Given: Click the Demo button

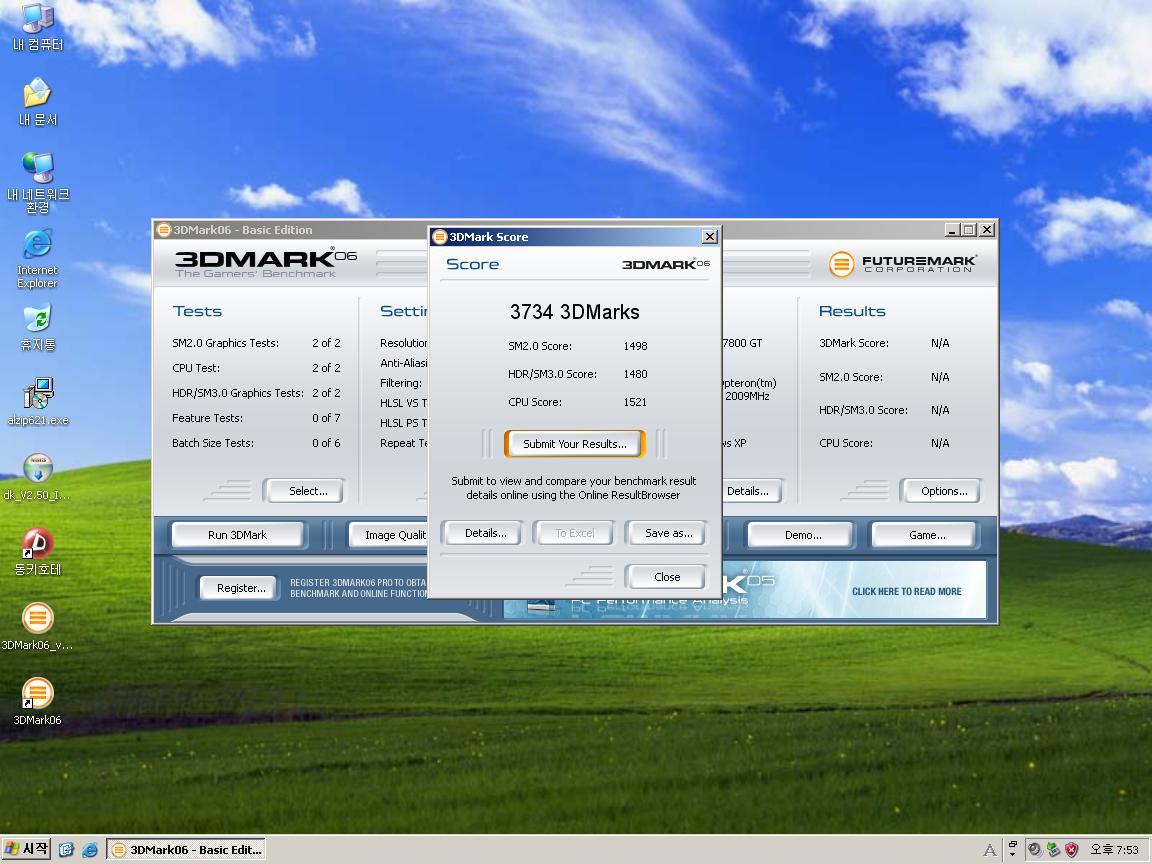Looking at the screenshot, I should (802, 535).
